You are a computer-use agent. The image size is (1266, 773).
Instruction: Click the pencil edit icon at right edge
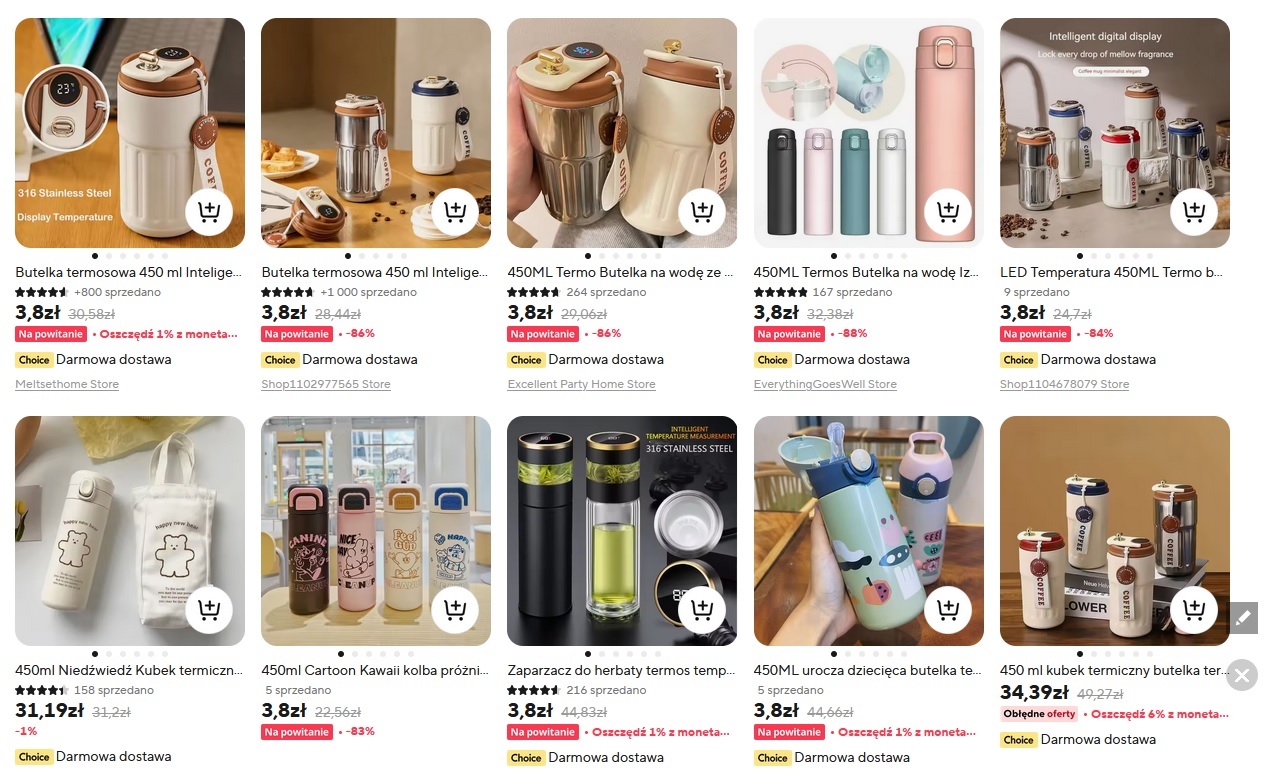click(1242, 618)
